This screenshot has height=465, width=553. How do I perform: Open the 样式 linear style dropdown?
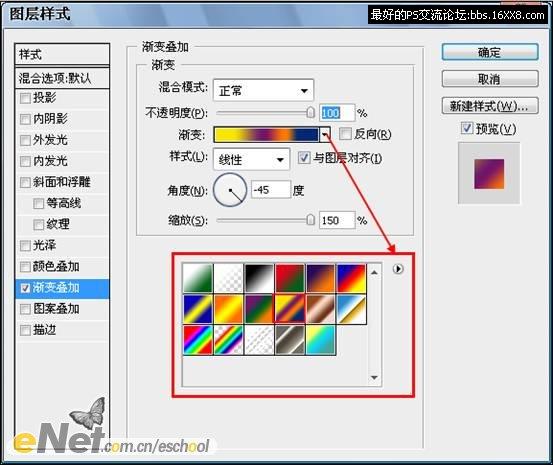pos(251,159)
